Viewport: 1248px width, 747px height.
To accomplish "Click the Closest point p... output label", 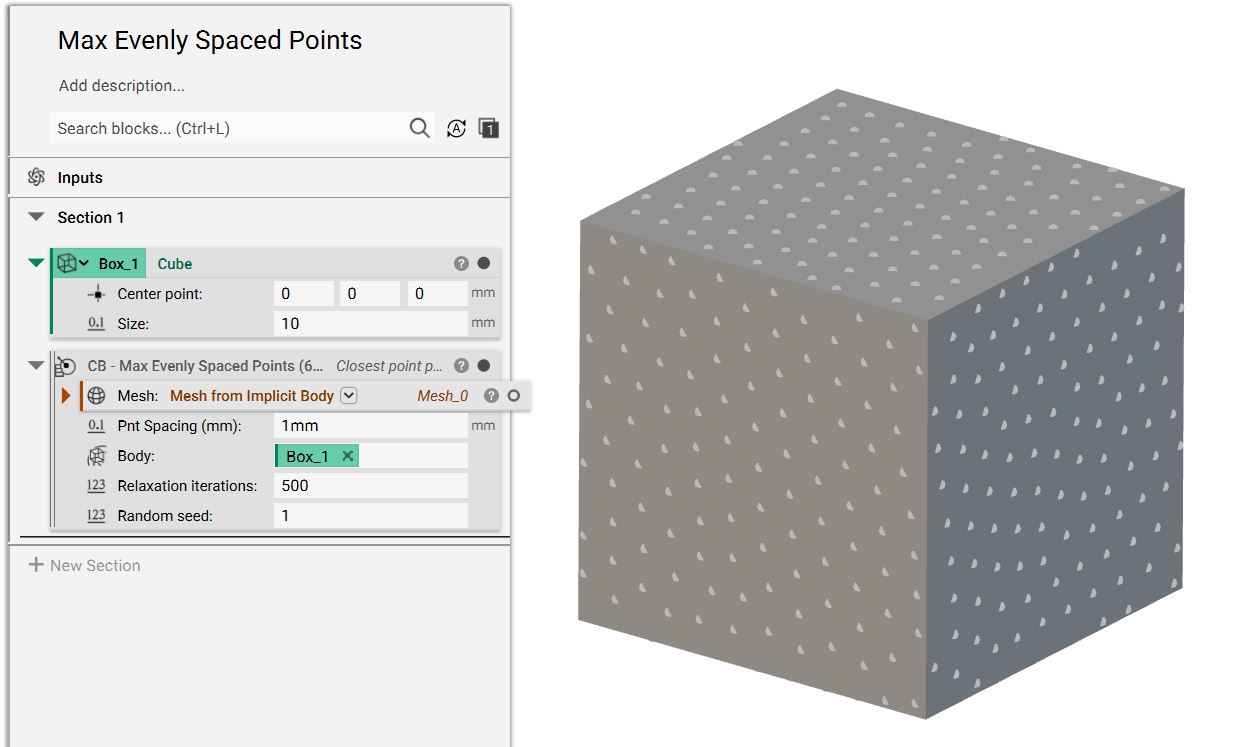I will click(389, 366).
